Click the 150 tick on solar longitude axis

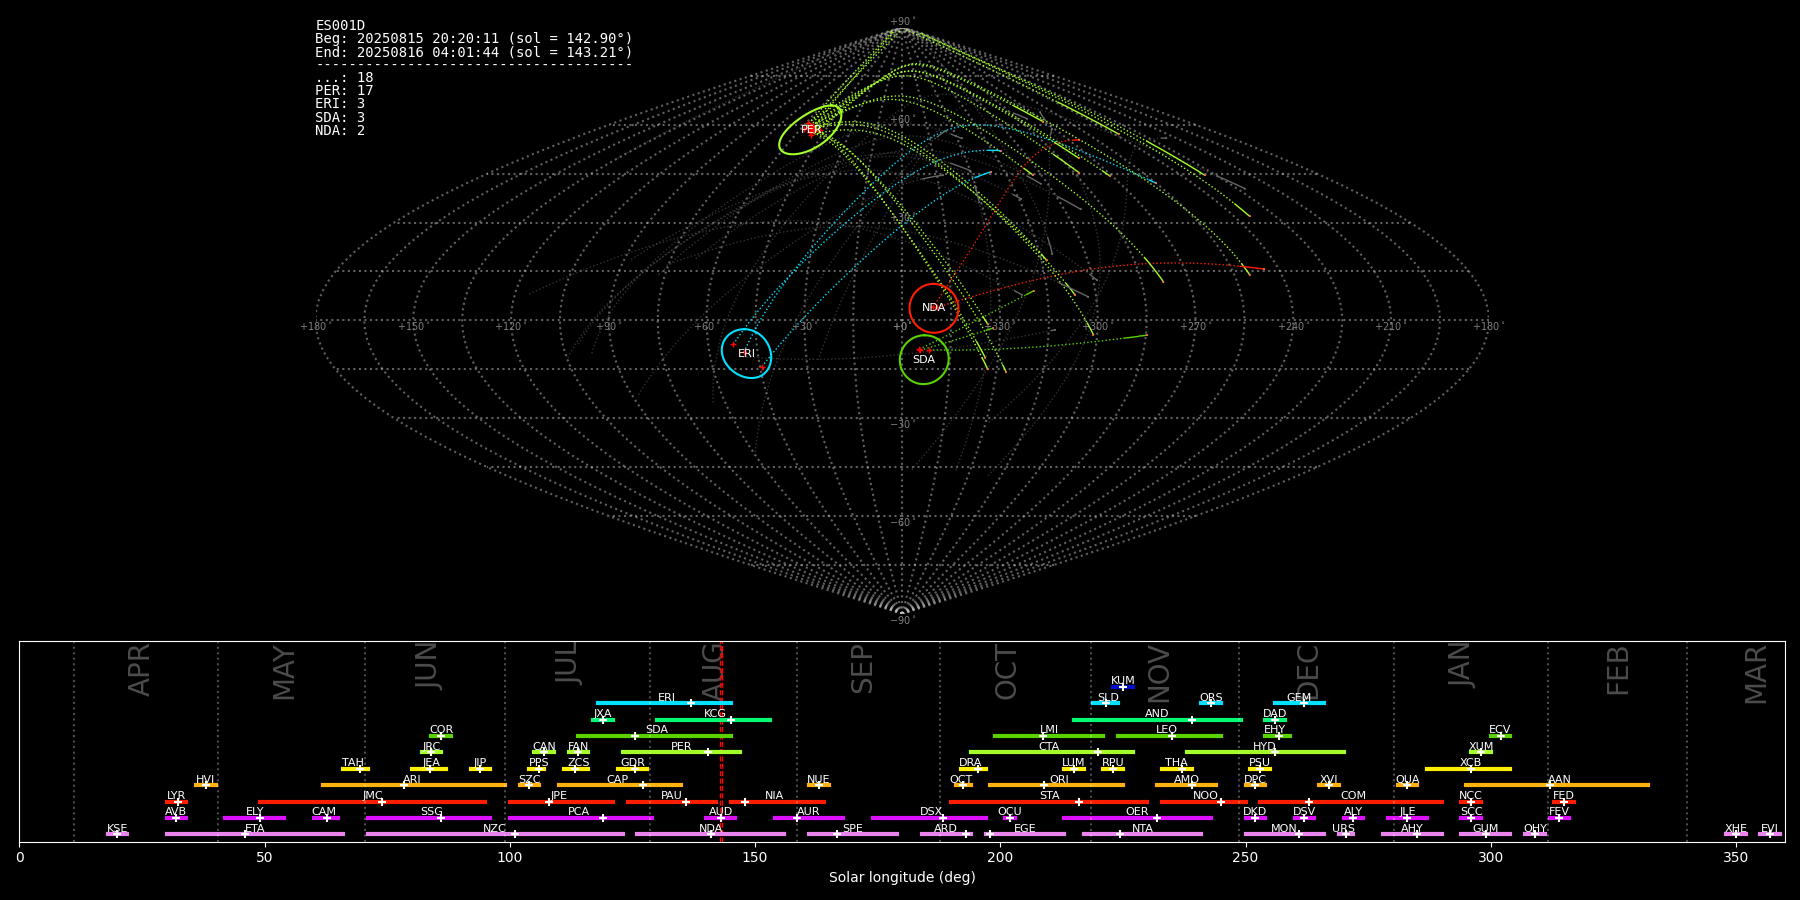coord(755,858)
